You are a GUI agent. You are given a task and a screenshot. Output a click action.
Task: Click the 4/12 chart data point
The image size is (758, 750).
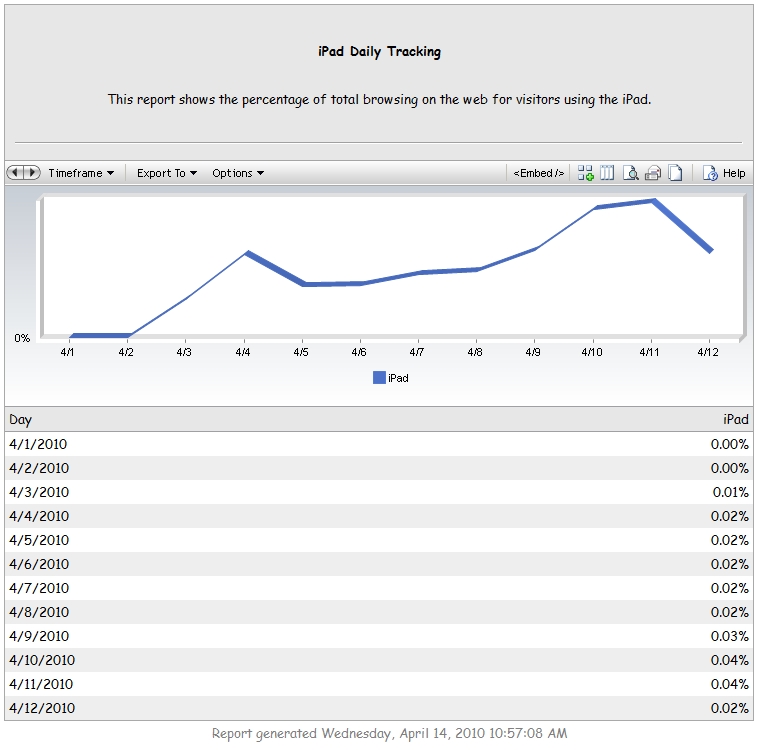point(711,250)
